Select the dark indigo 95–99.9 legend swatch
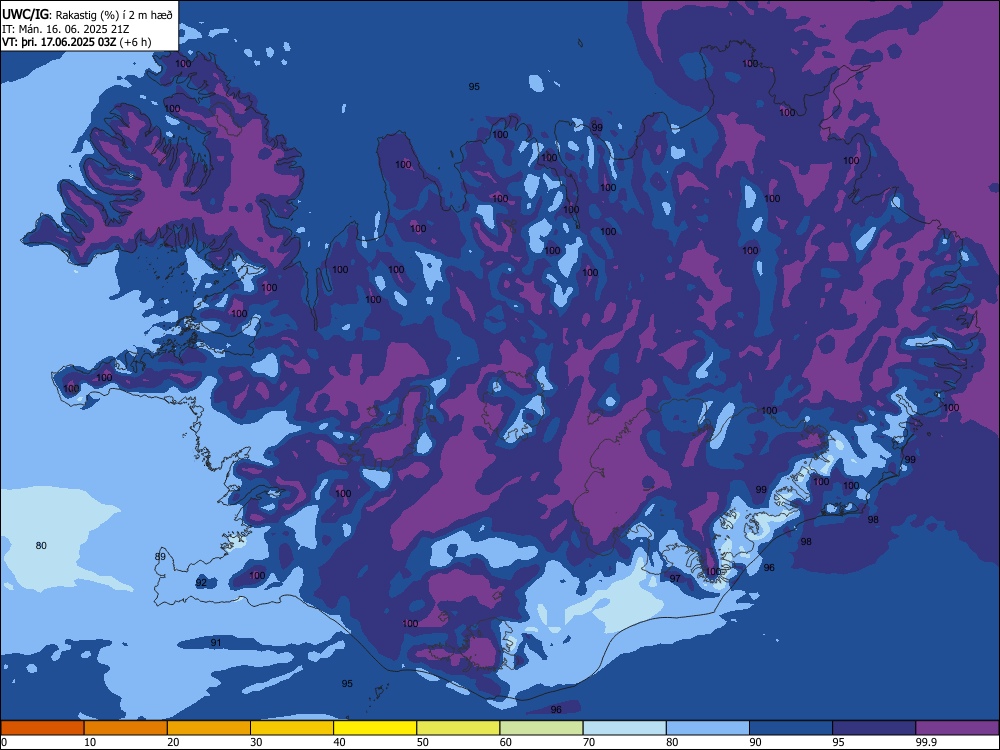 pyautogui.click(x=874, y=728)
